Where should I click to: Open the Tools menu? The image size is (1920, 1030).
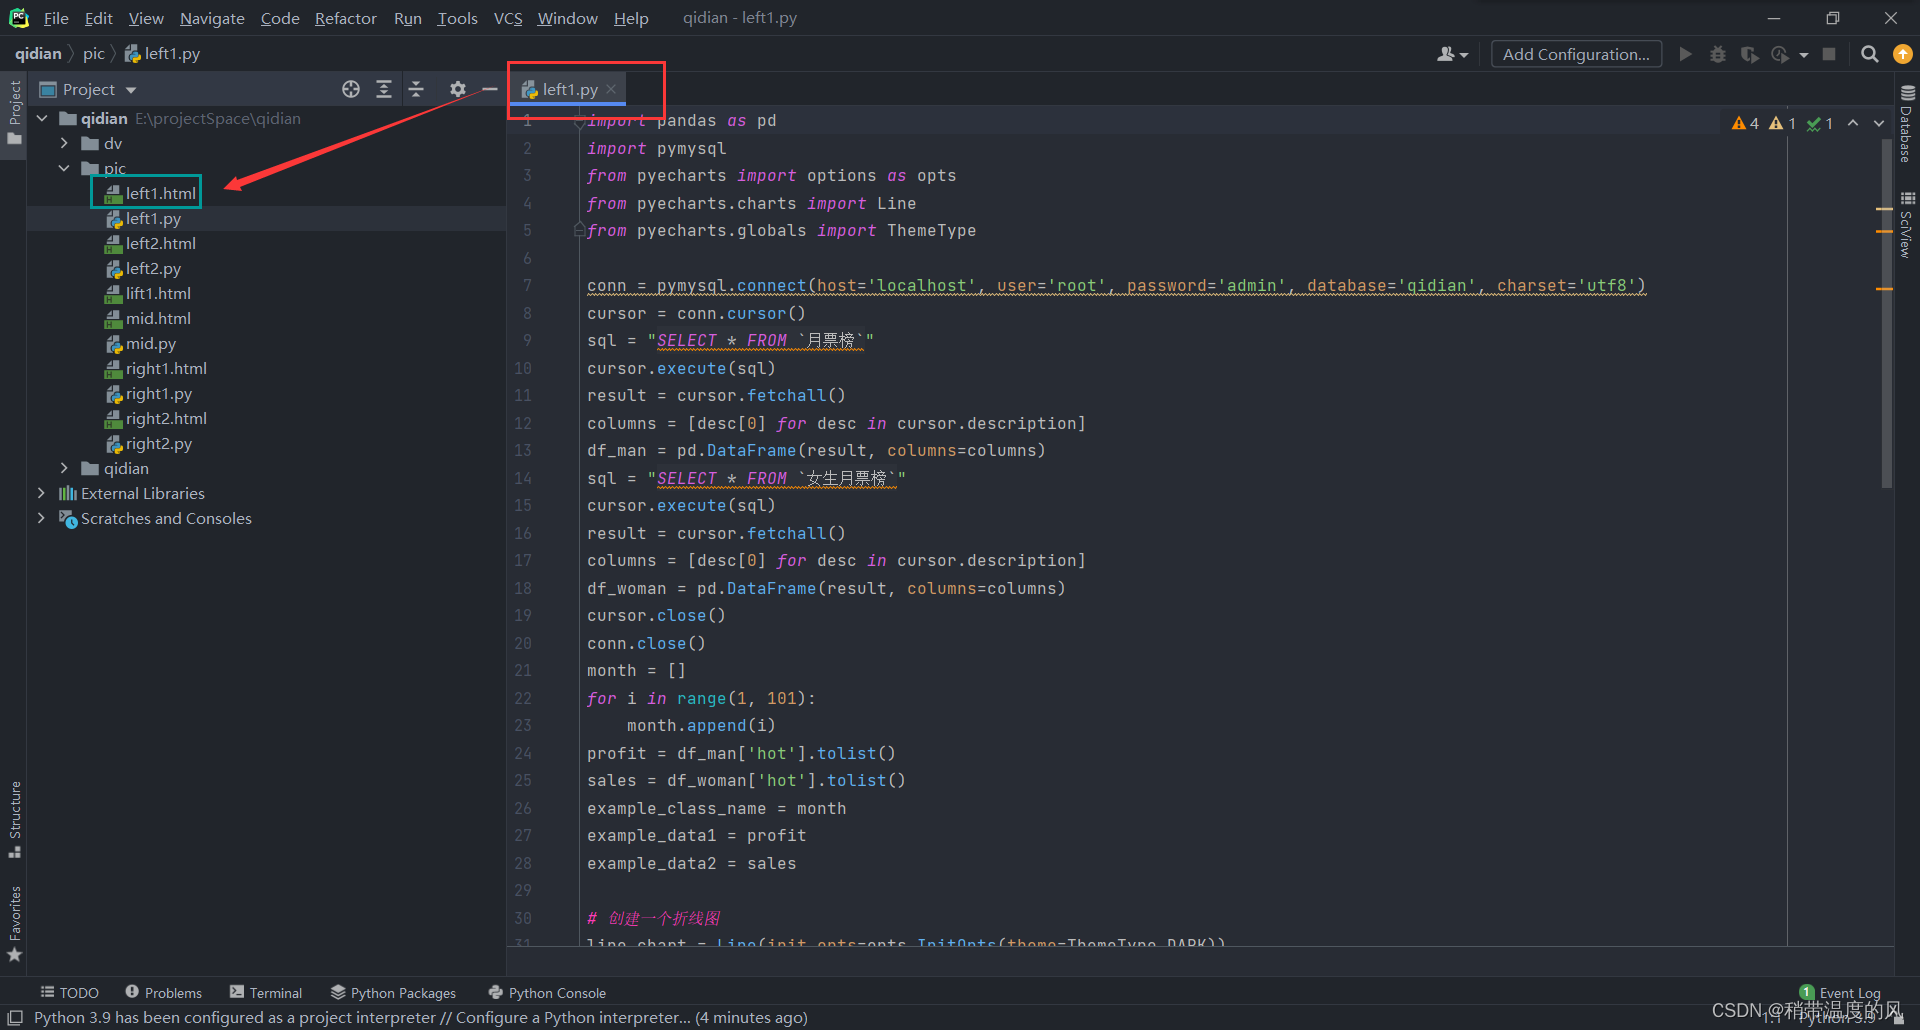click(457, 18)
